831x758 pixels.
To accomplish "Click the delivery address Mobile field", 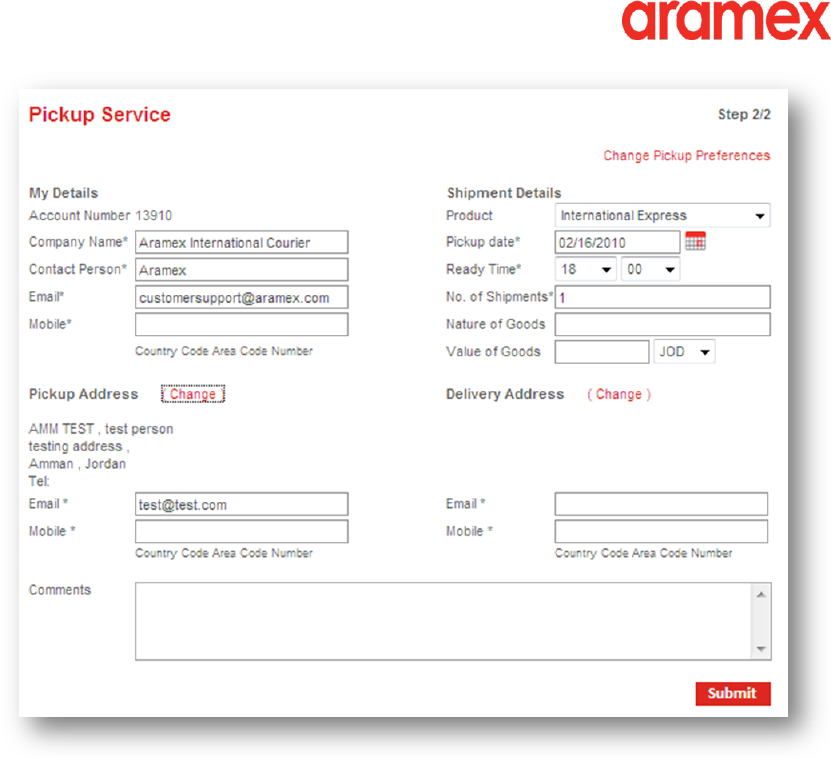I will (661, 531).
